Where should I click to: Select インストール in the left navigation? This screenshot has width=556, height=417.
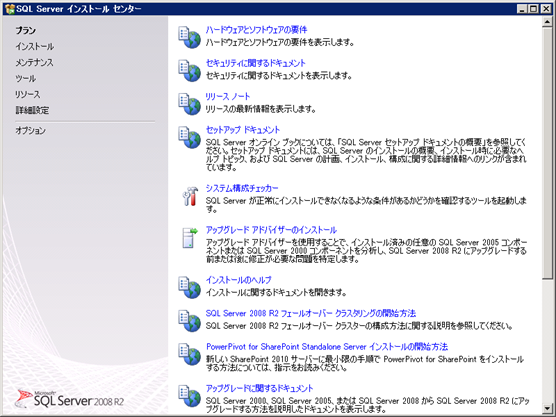(x=35, y=46)
